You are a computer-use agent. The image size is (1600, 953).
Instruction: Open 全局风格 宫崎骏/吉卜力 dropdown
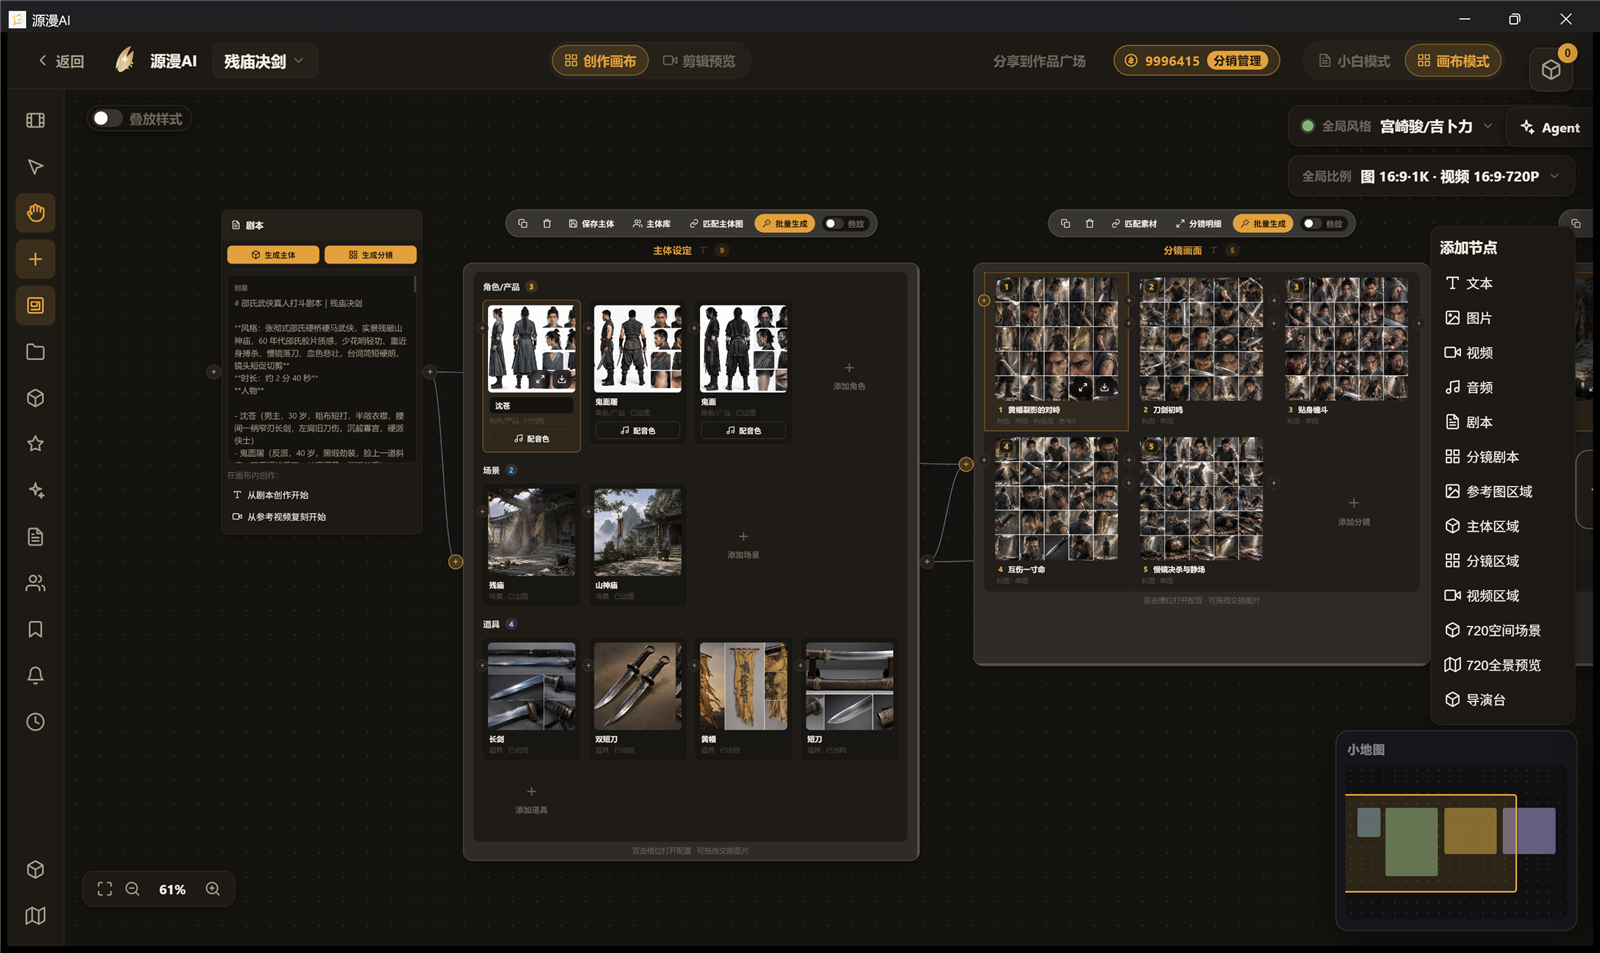point(1397,126)
